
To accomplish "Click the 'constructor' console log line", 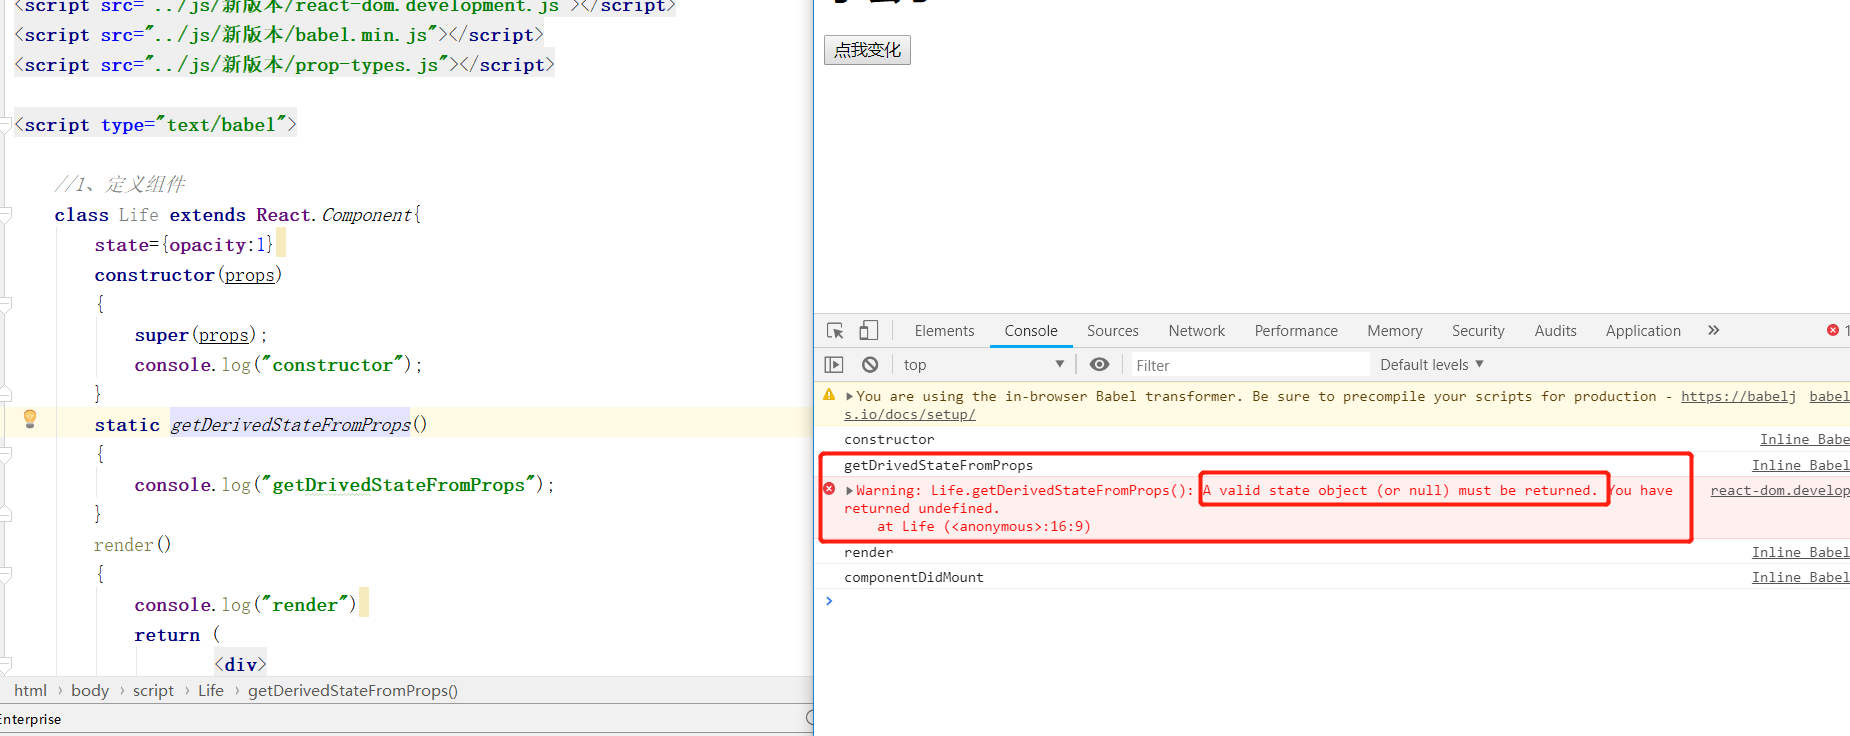I will point(889,439).
